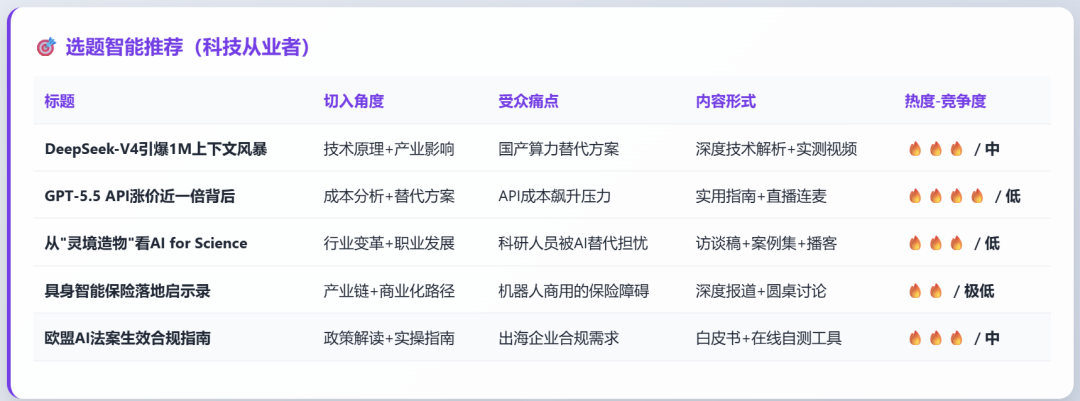Open the GPT-5.5 API涨价近一倍背后 title
This screenshot has width=1080, height=401.
(x=140, y=196)
